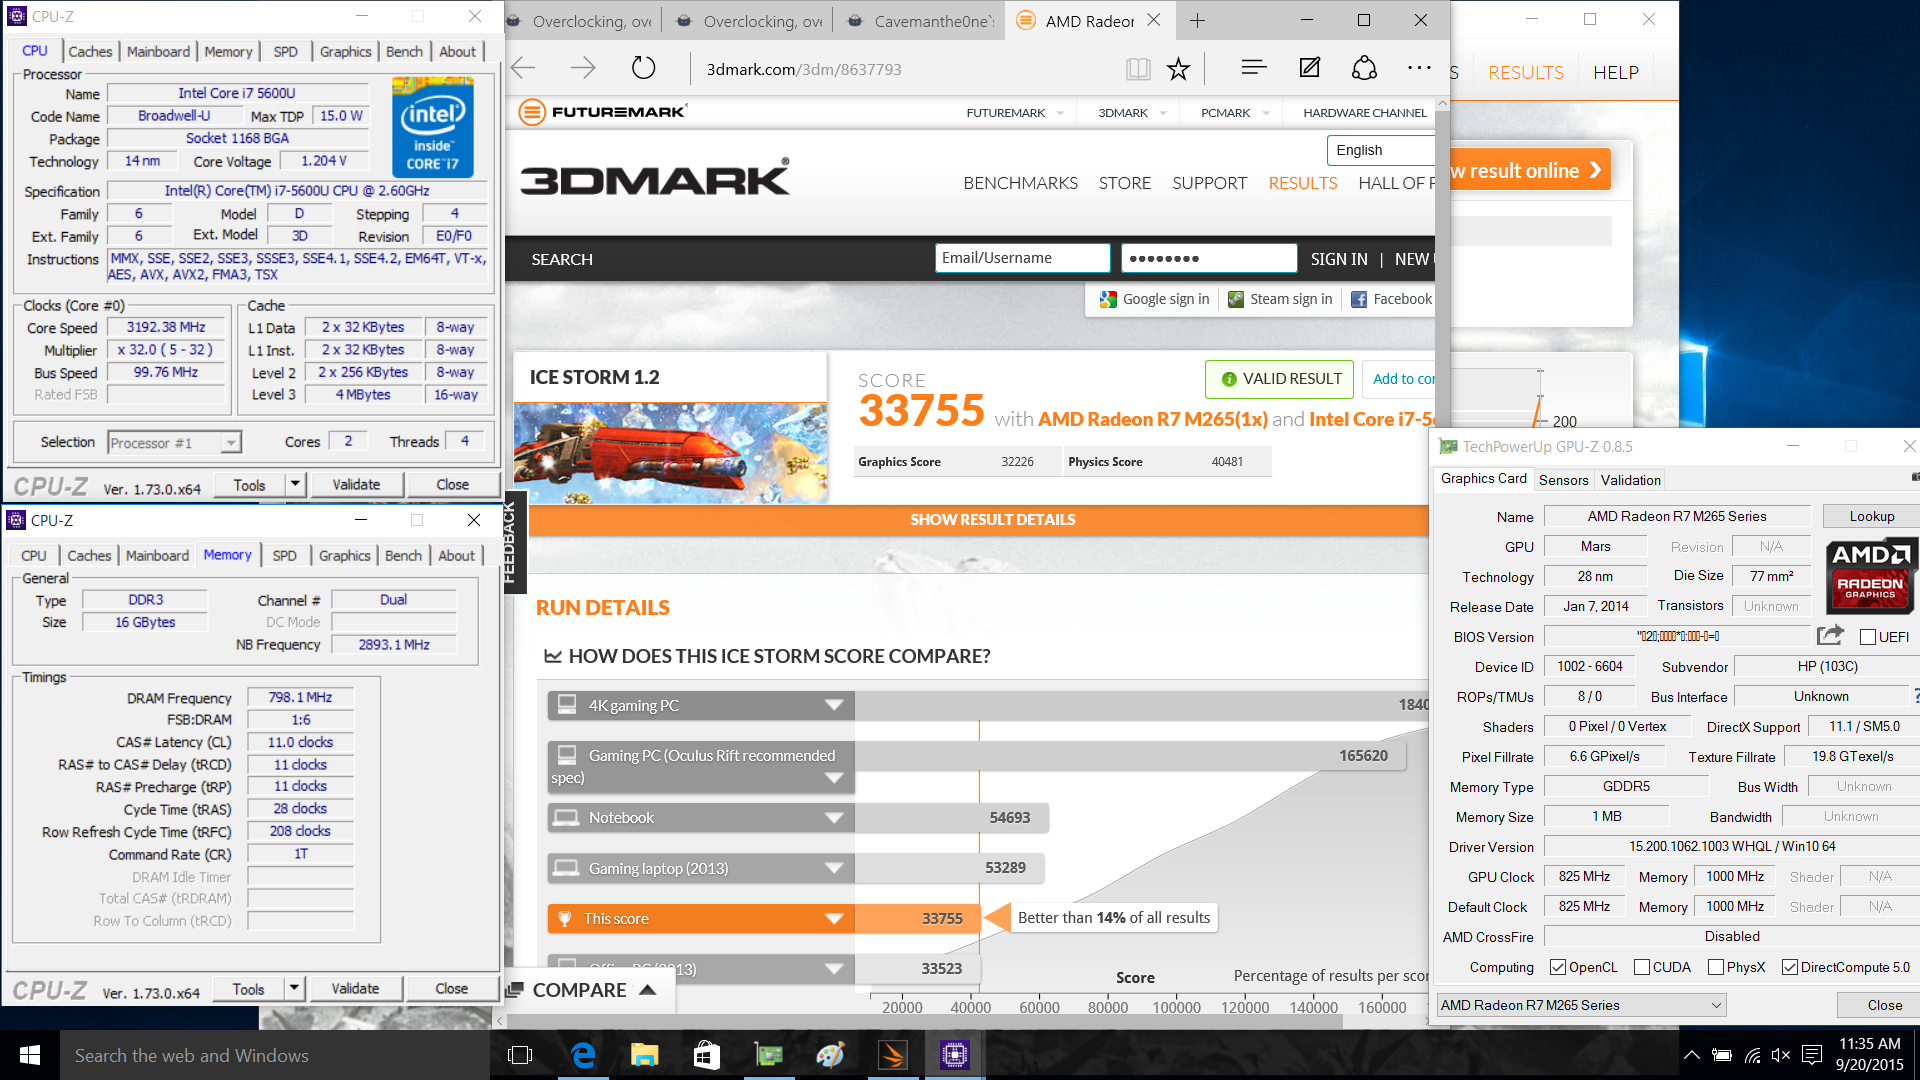
Task: Open a new browser tab
Action: (1197, 20)
